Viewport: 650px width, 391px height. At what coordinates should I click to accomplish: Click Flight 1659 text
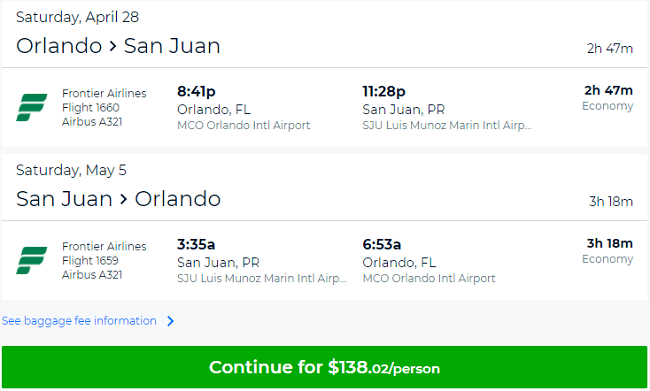pyautogui.click(x=90, y=261)
